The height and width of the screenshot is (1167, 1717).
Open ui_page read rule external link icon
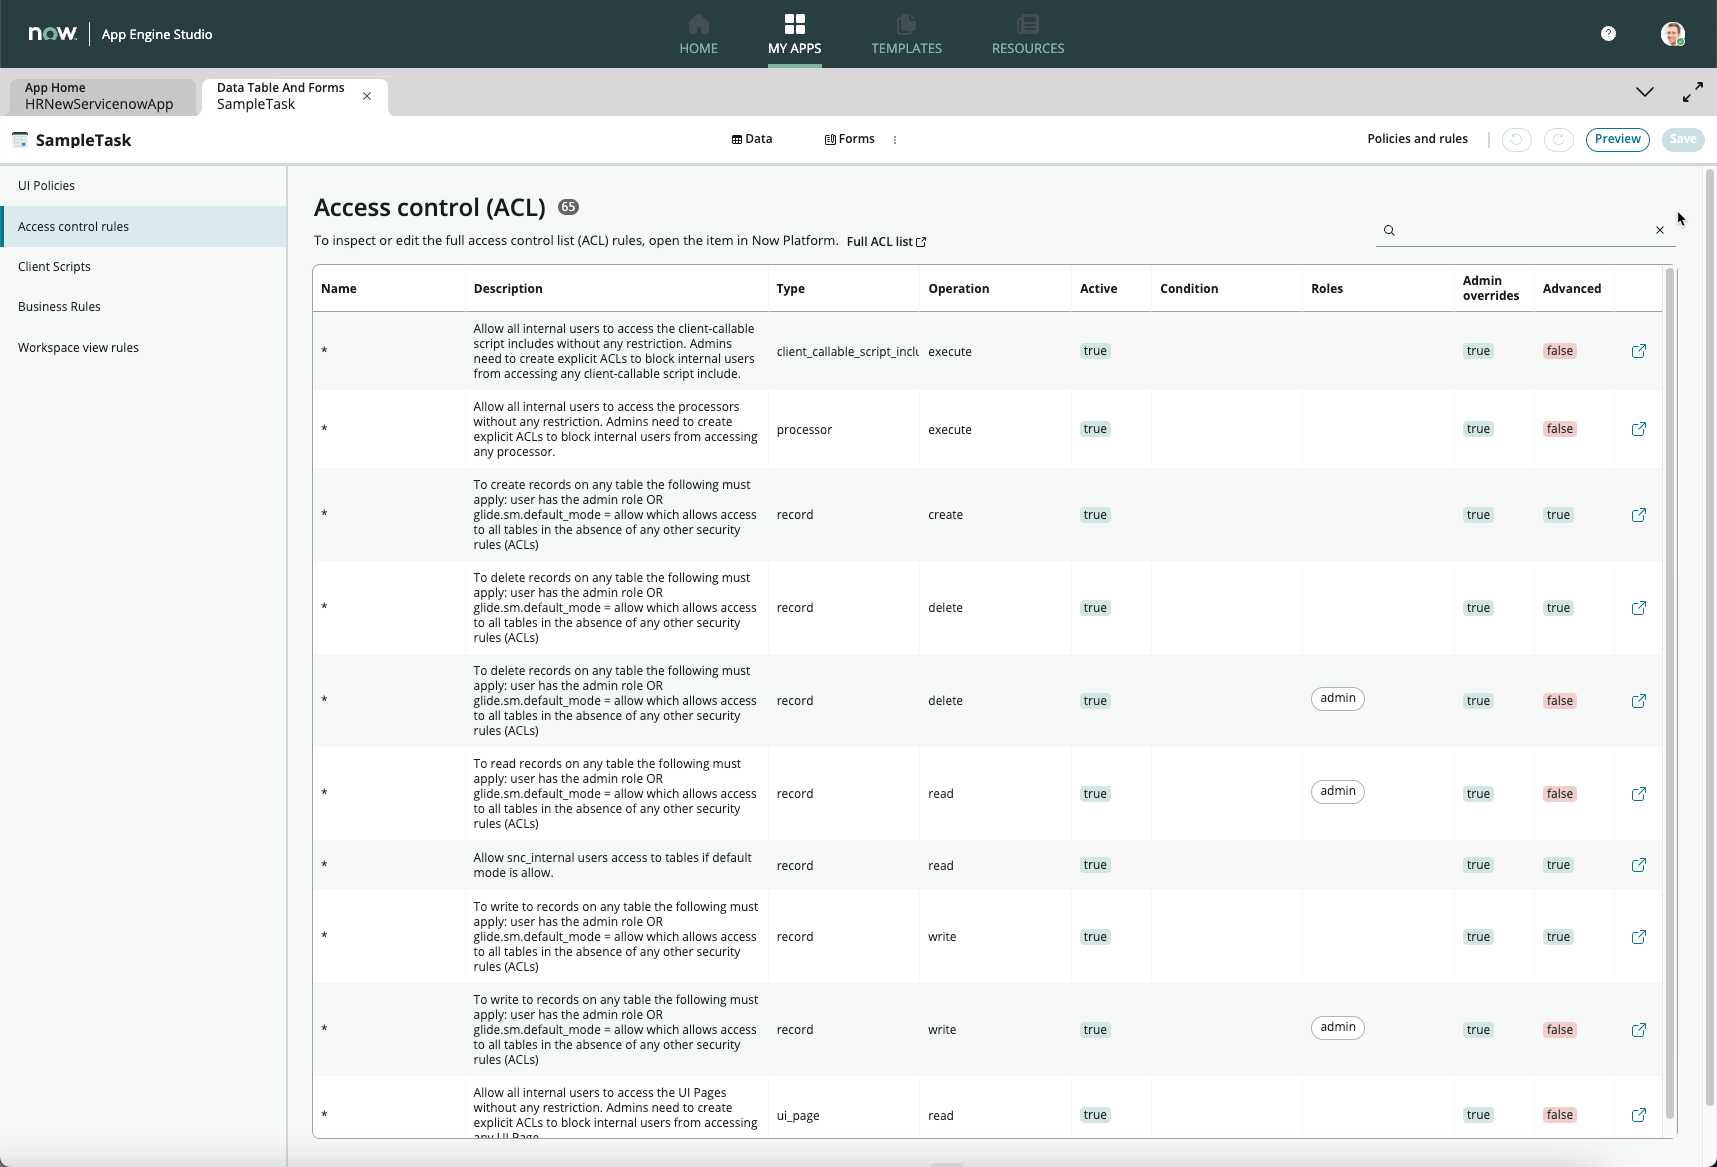[1638, 1115]
